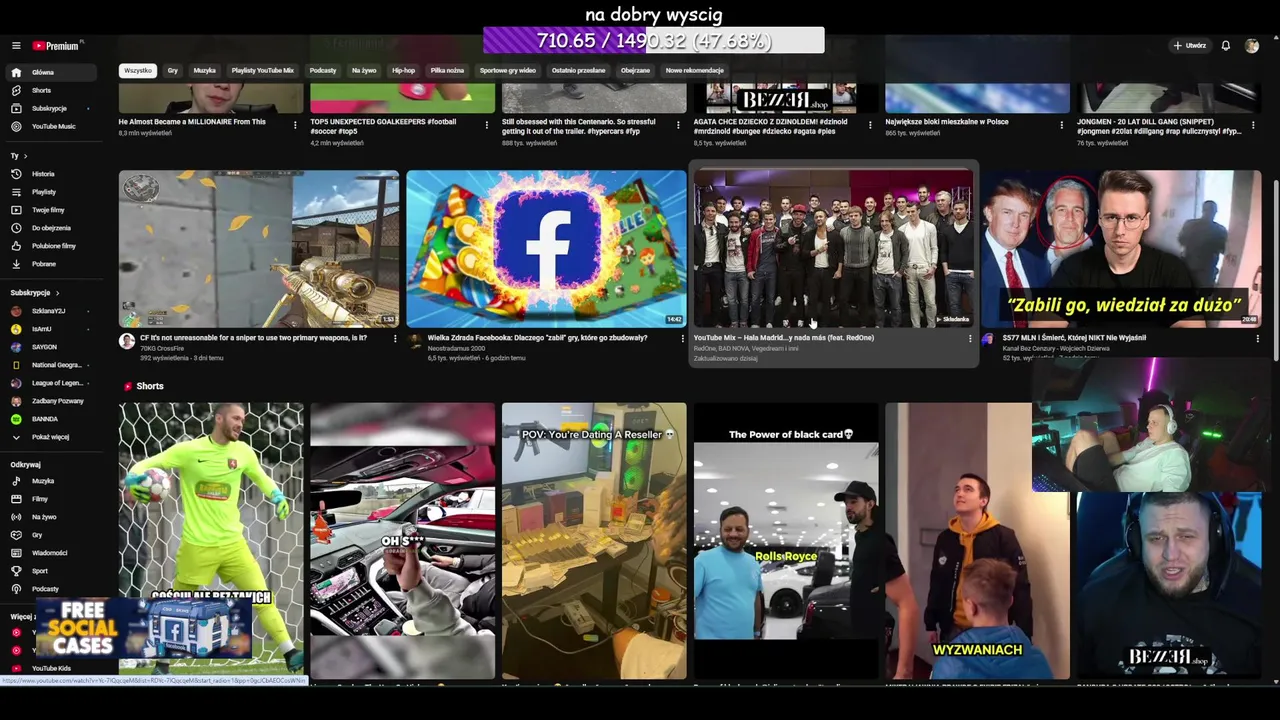Image resolution: width=1280 pixels, height=720 pixels.
Task: Open options for Największe bloki video
Action: click(x=1061, y=125)
